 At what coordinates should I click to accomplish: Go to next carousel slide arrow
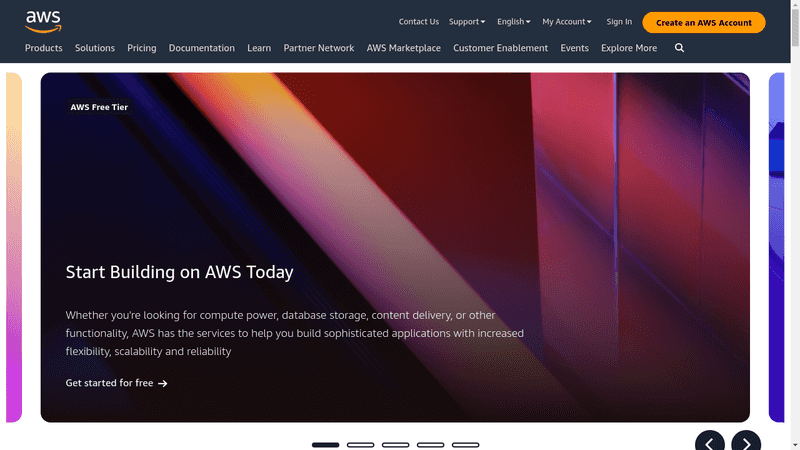pyautogui.click(x=746, y=443)
